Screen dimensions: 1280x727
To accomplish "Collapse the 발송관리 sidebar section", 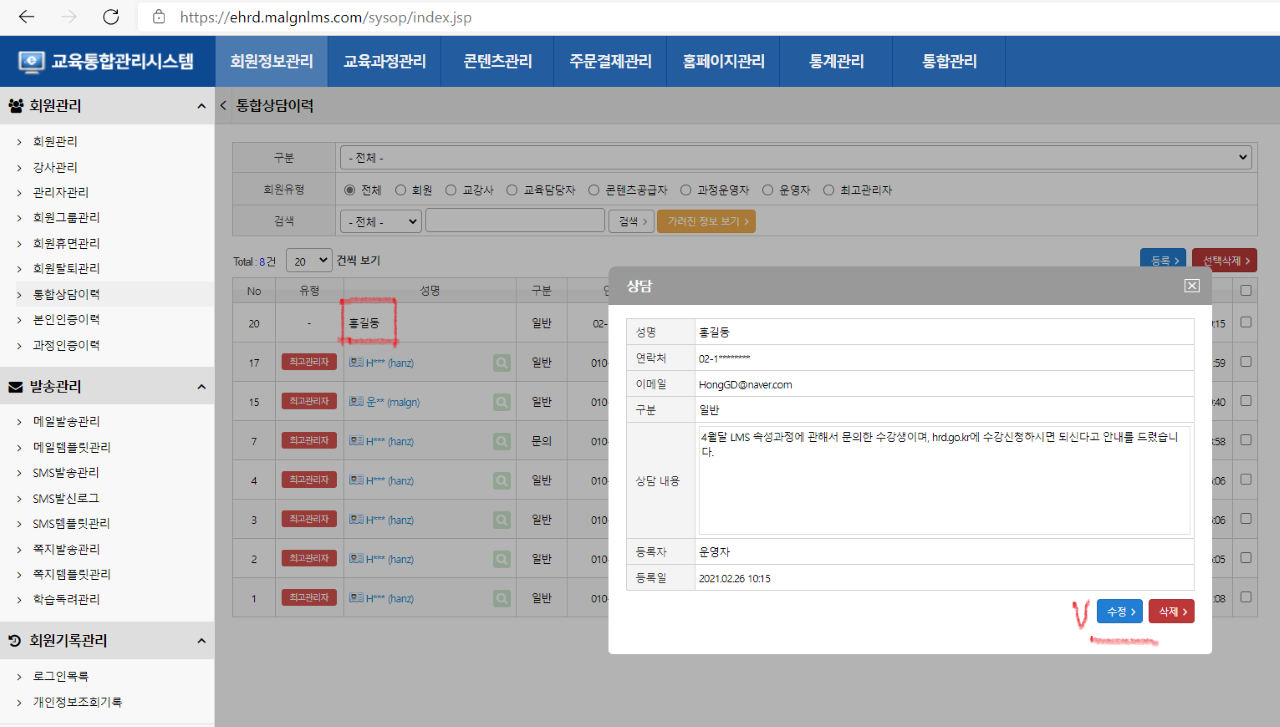I will point(201,387).
